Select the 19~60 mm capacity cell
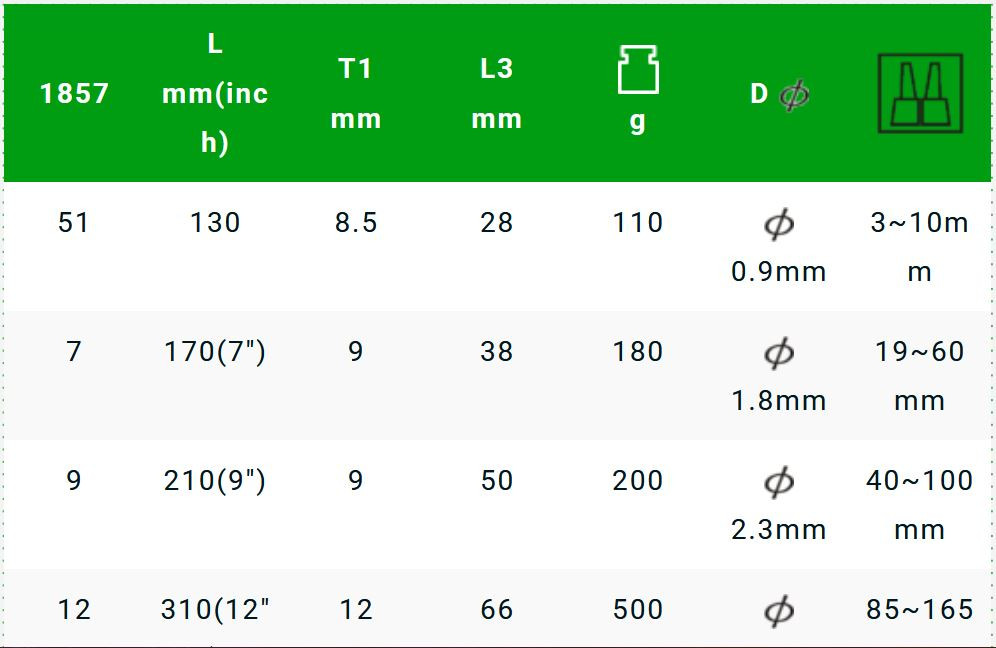This screenshot has height=648, width=996. click(x=919, y=375)
